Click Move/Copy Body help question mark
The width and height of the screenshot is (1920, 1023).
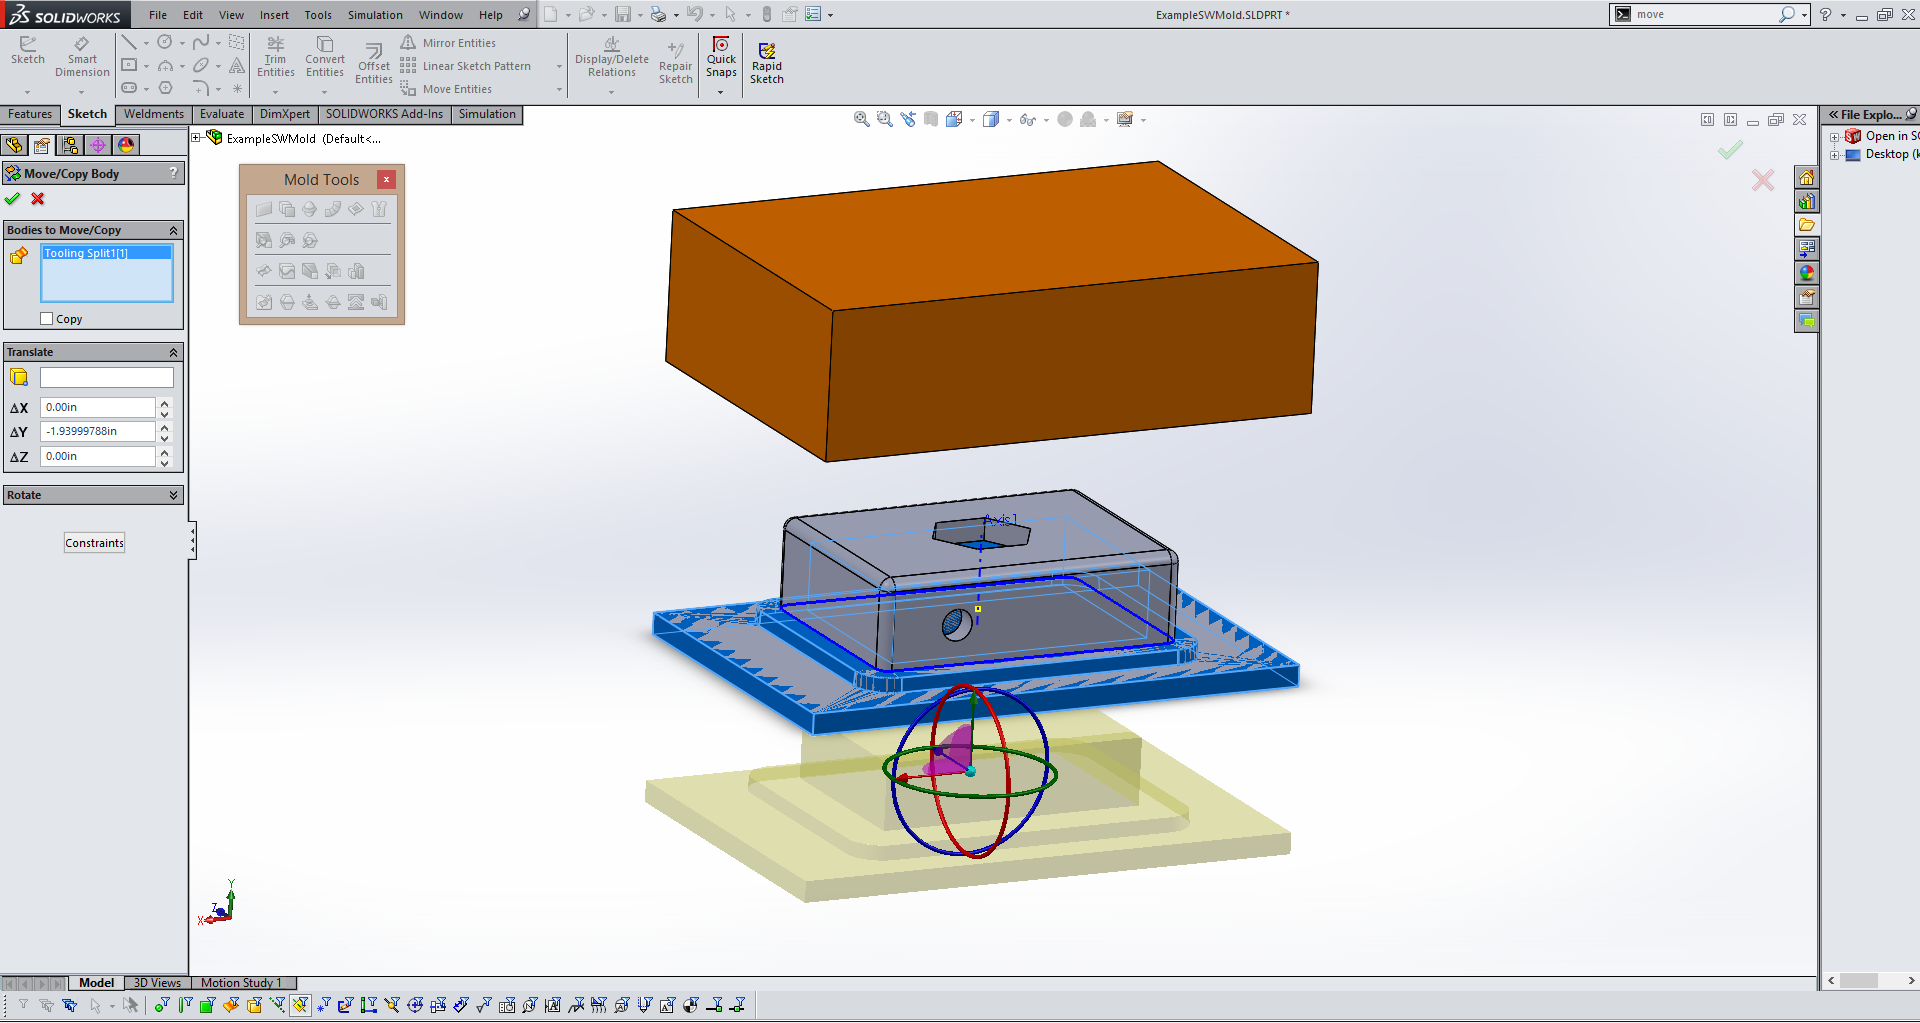174,173
